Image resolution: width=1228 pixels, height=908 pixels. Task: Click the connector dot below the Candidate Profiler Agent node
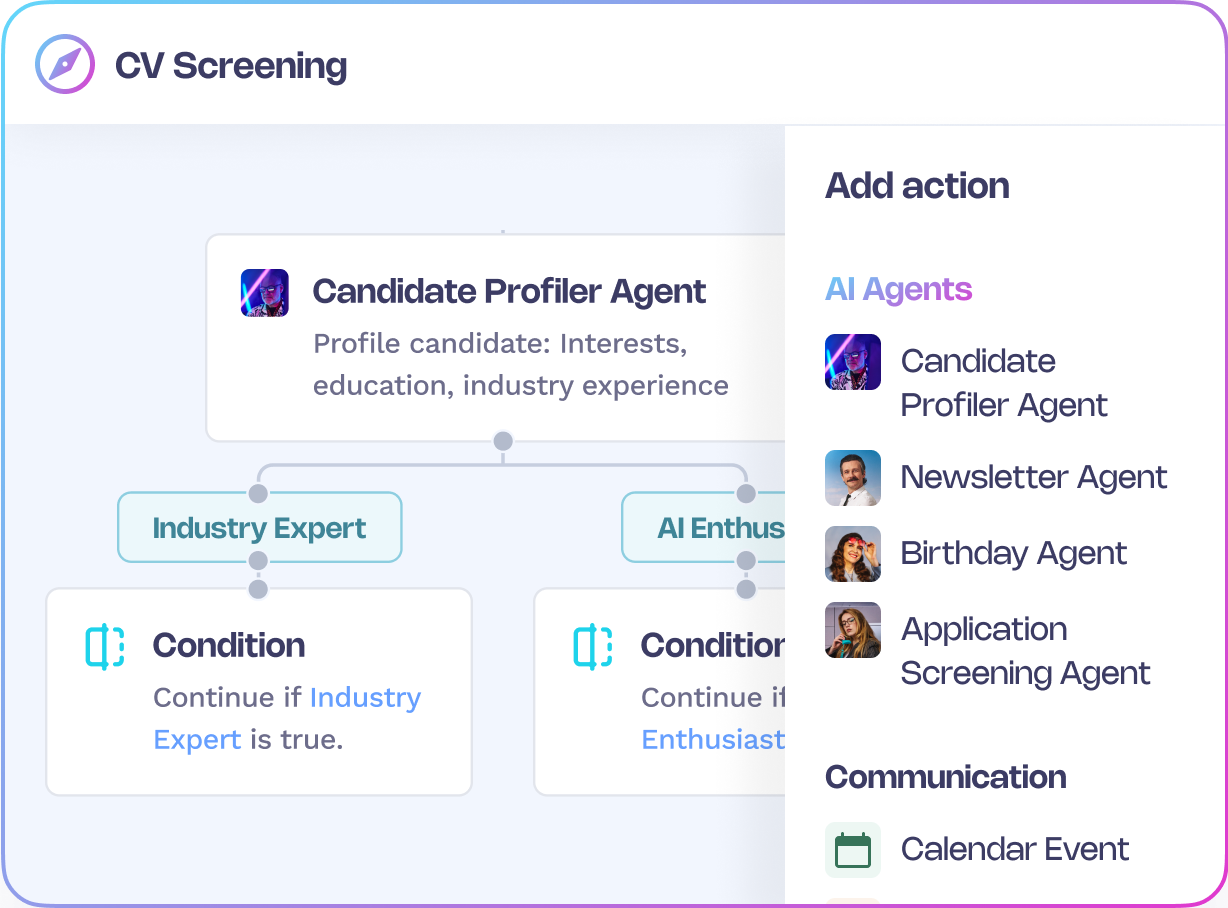tap(503, 441)
